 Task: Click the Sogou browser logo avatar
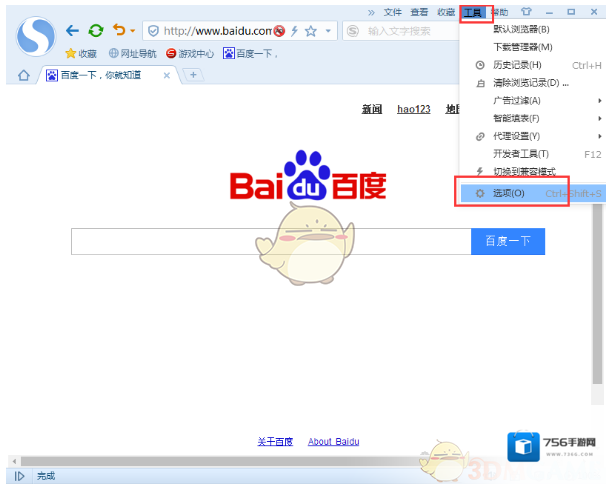[37, 36]
